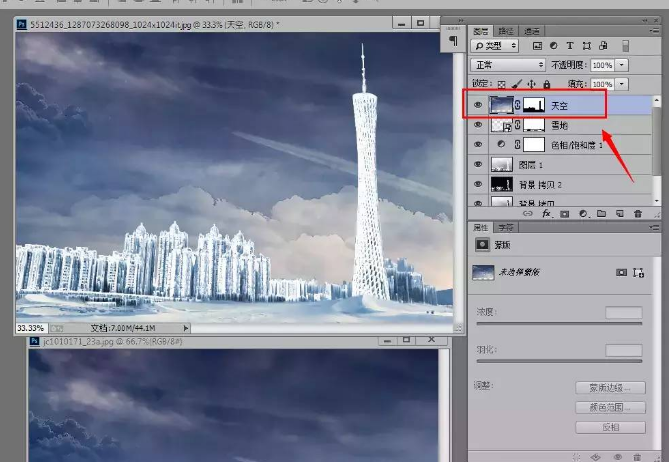Lock all layer attributes with padlock

coord(547,84)
